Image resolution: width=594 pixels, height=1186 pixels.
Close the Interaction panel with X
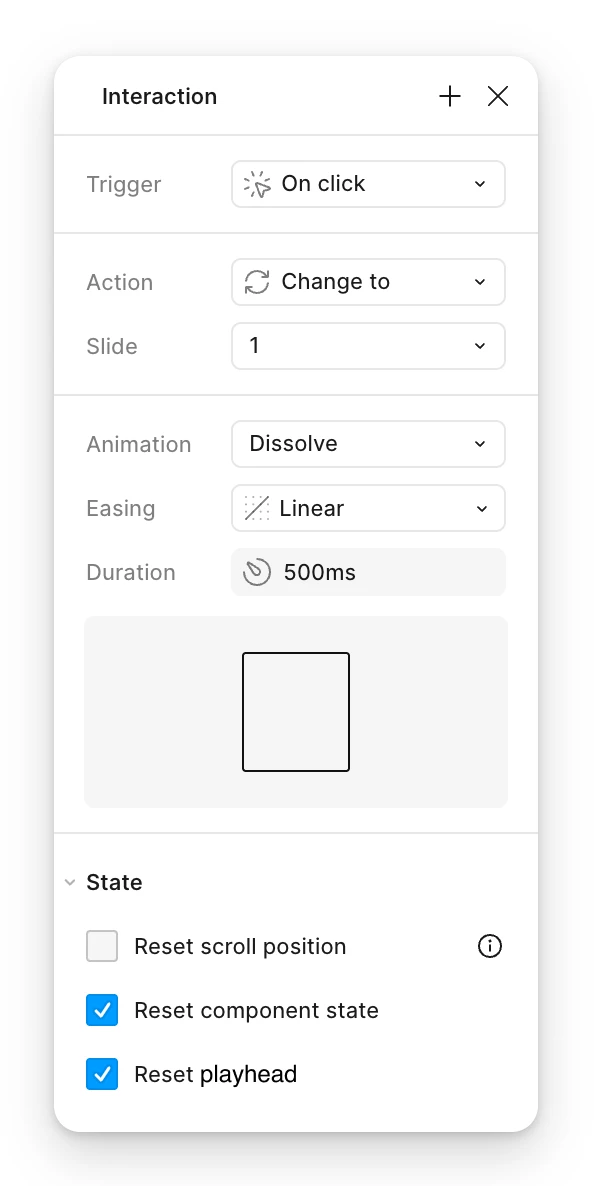coord(498,96)
